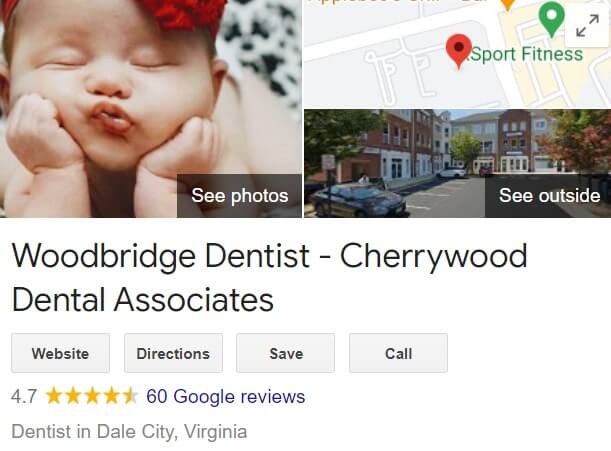Open the business Website button

pos(60,353)
